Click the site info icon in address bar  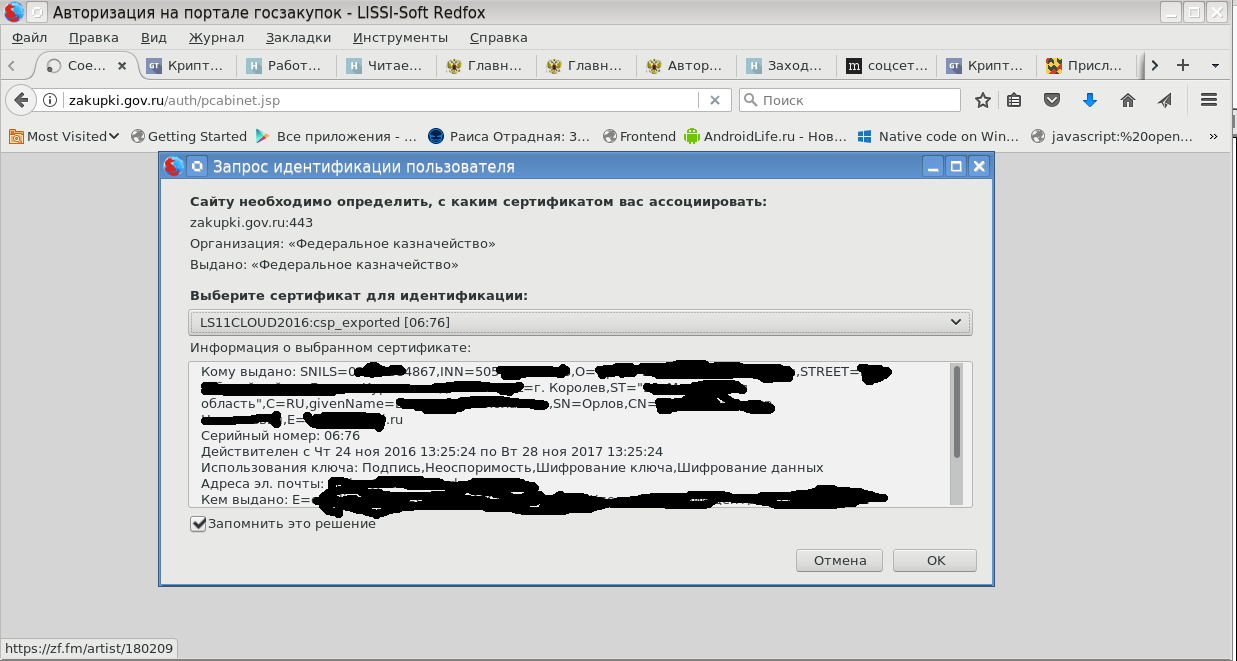click(x=47, y=100)
